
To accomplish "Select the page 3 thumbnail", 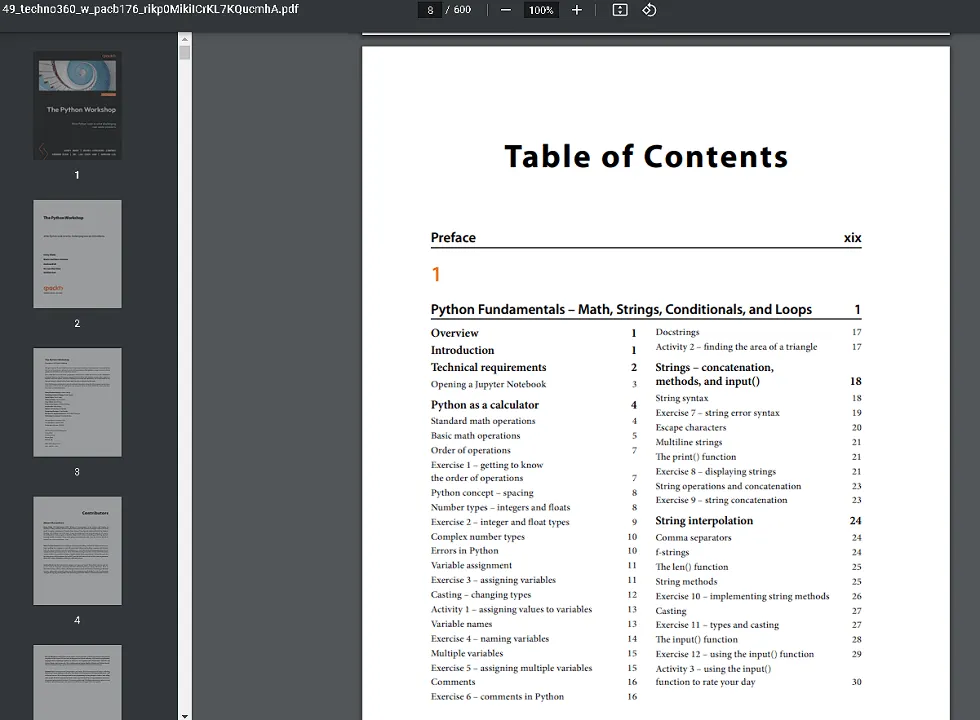I will (x=77, y=402).
